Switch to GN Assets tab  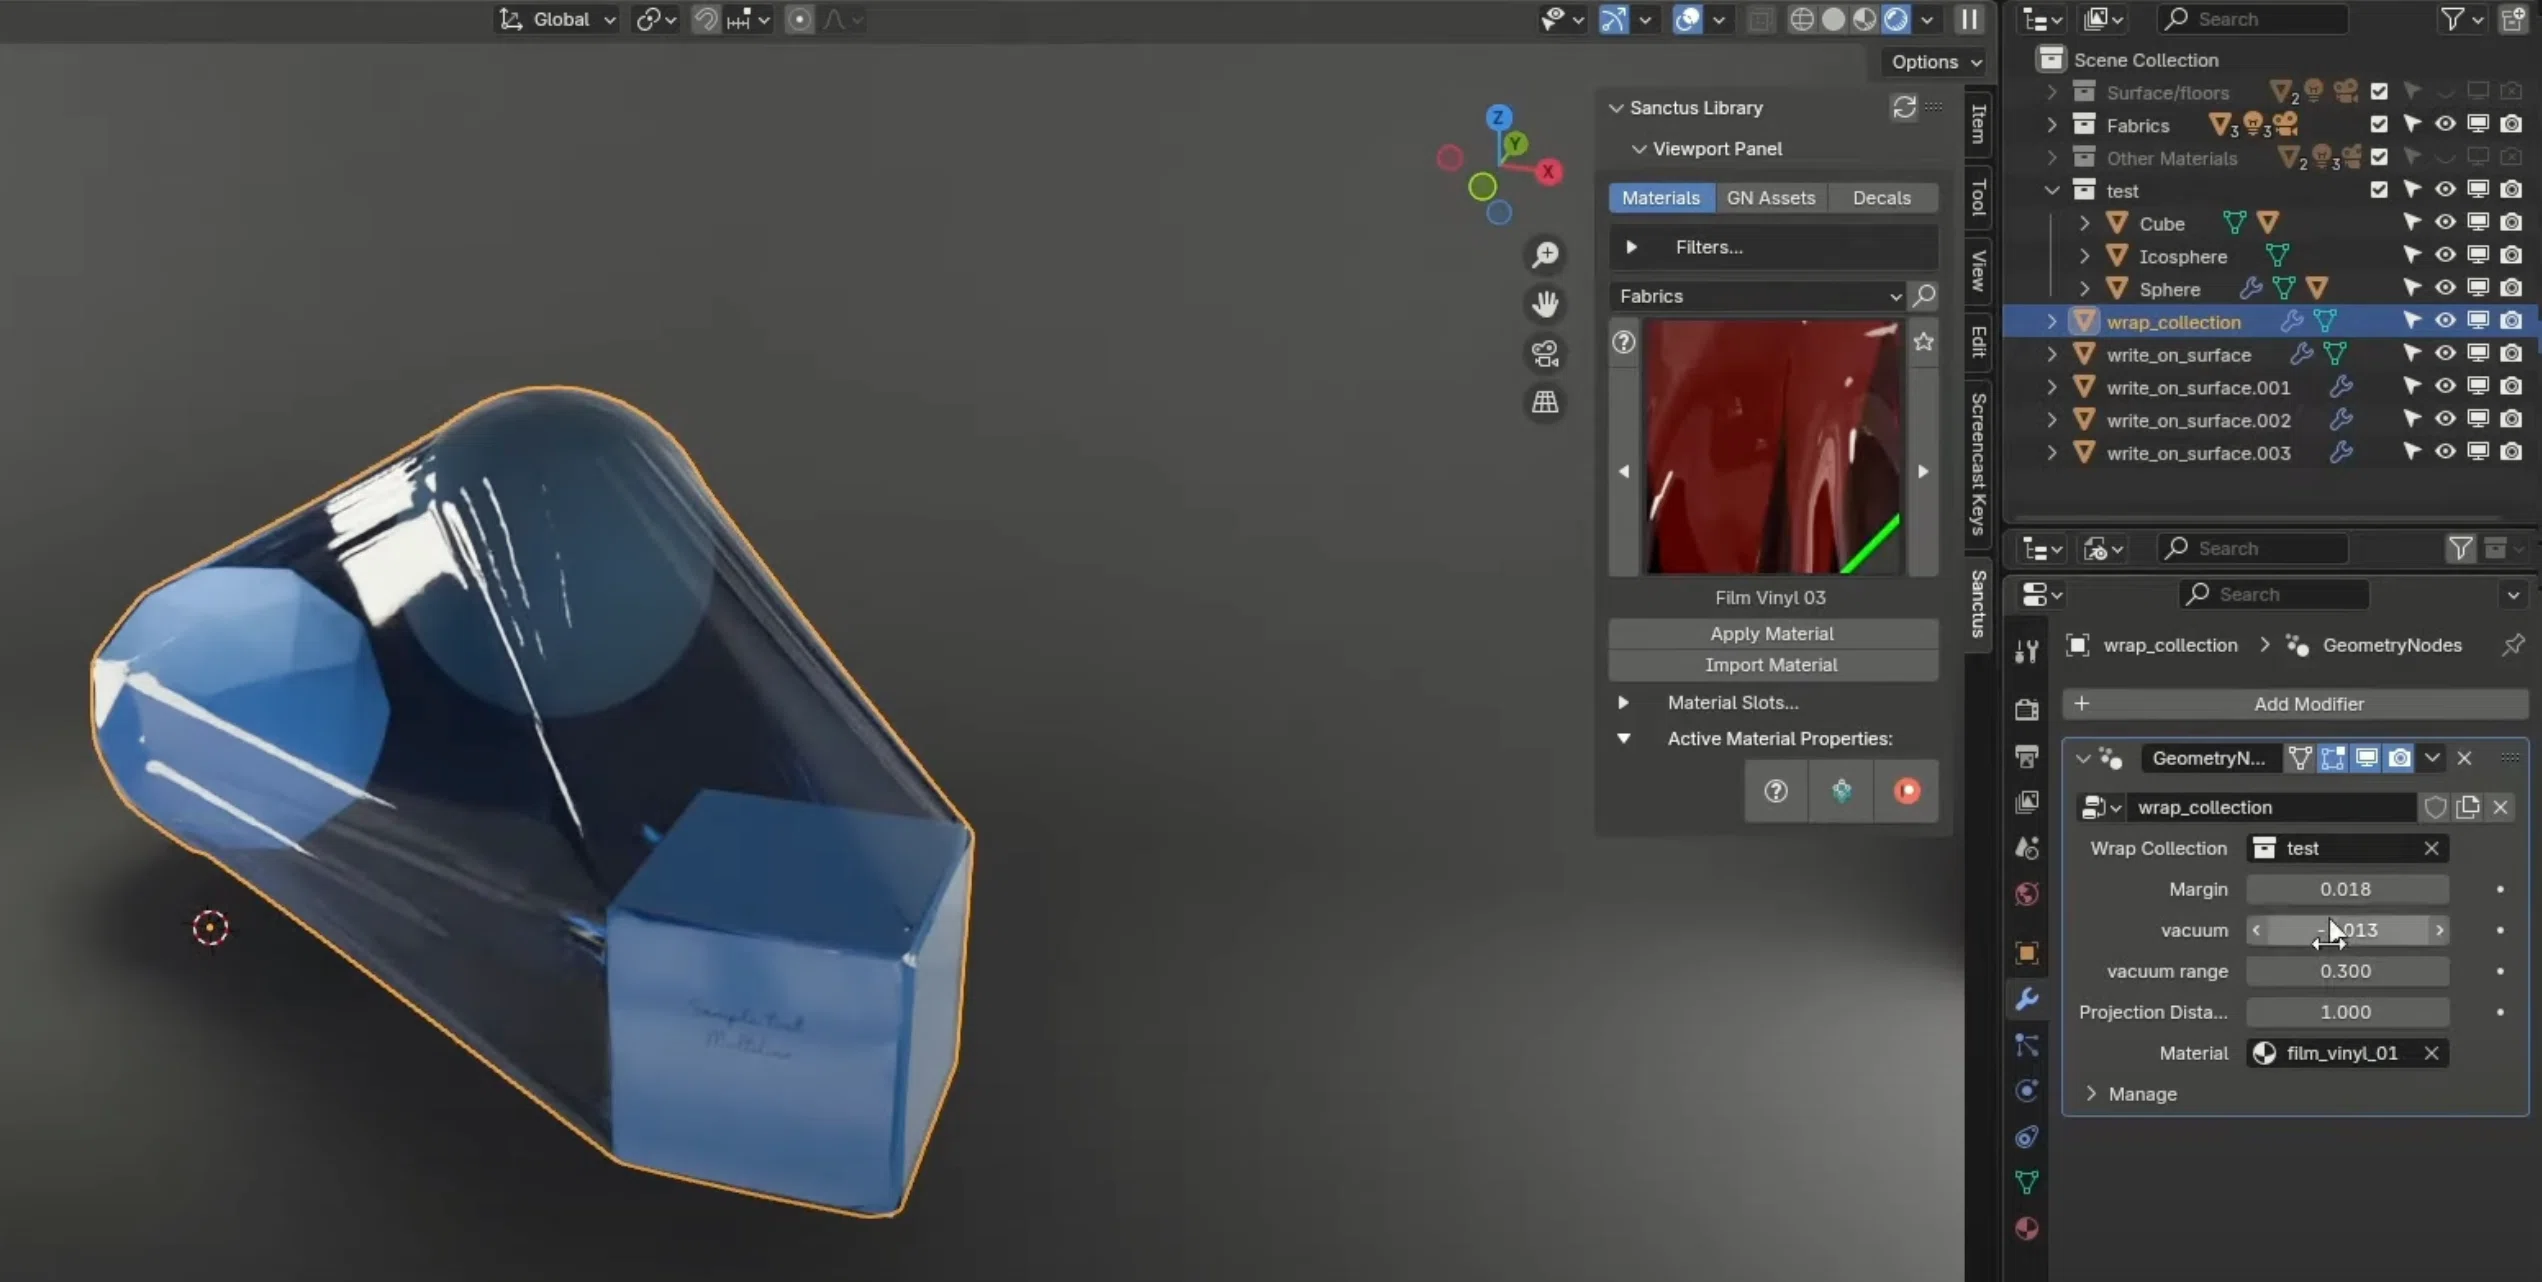1770,198
